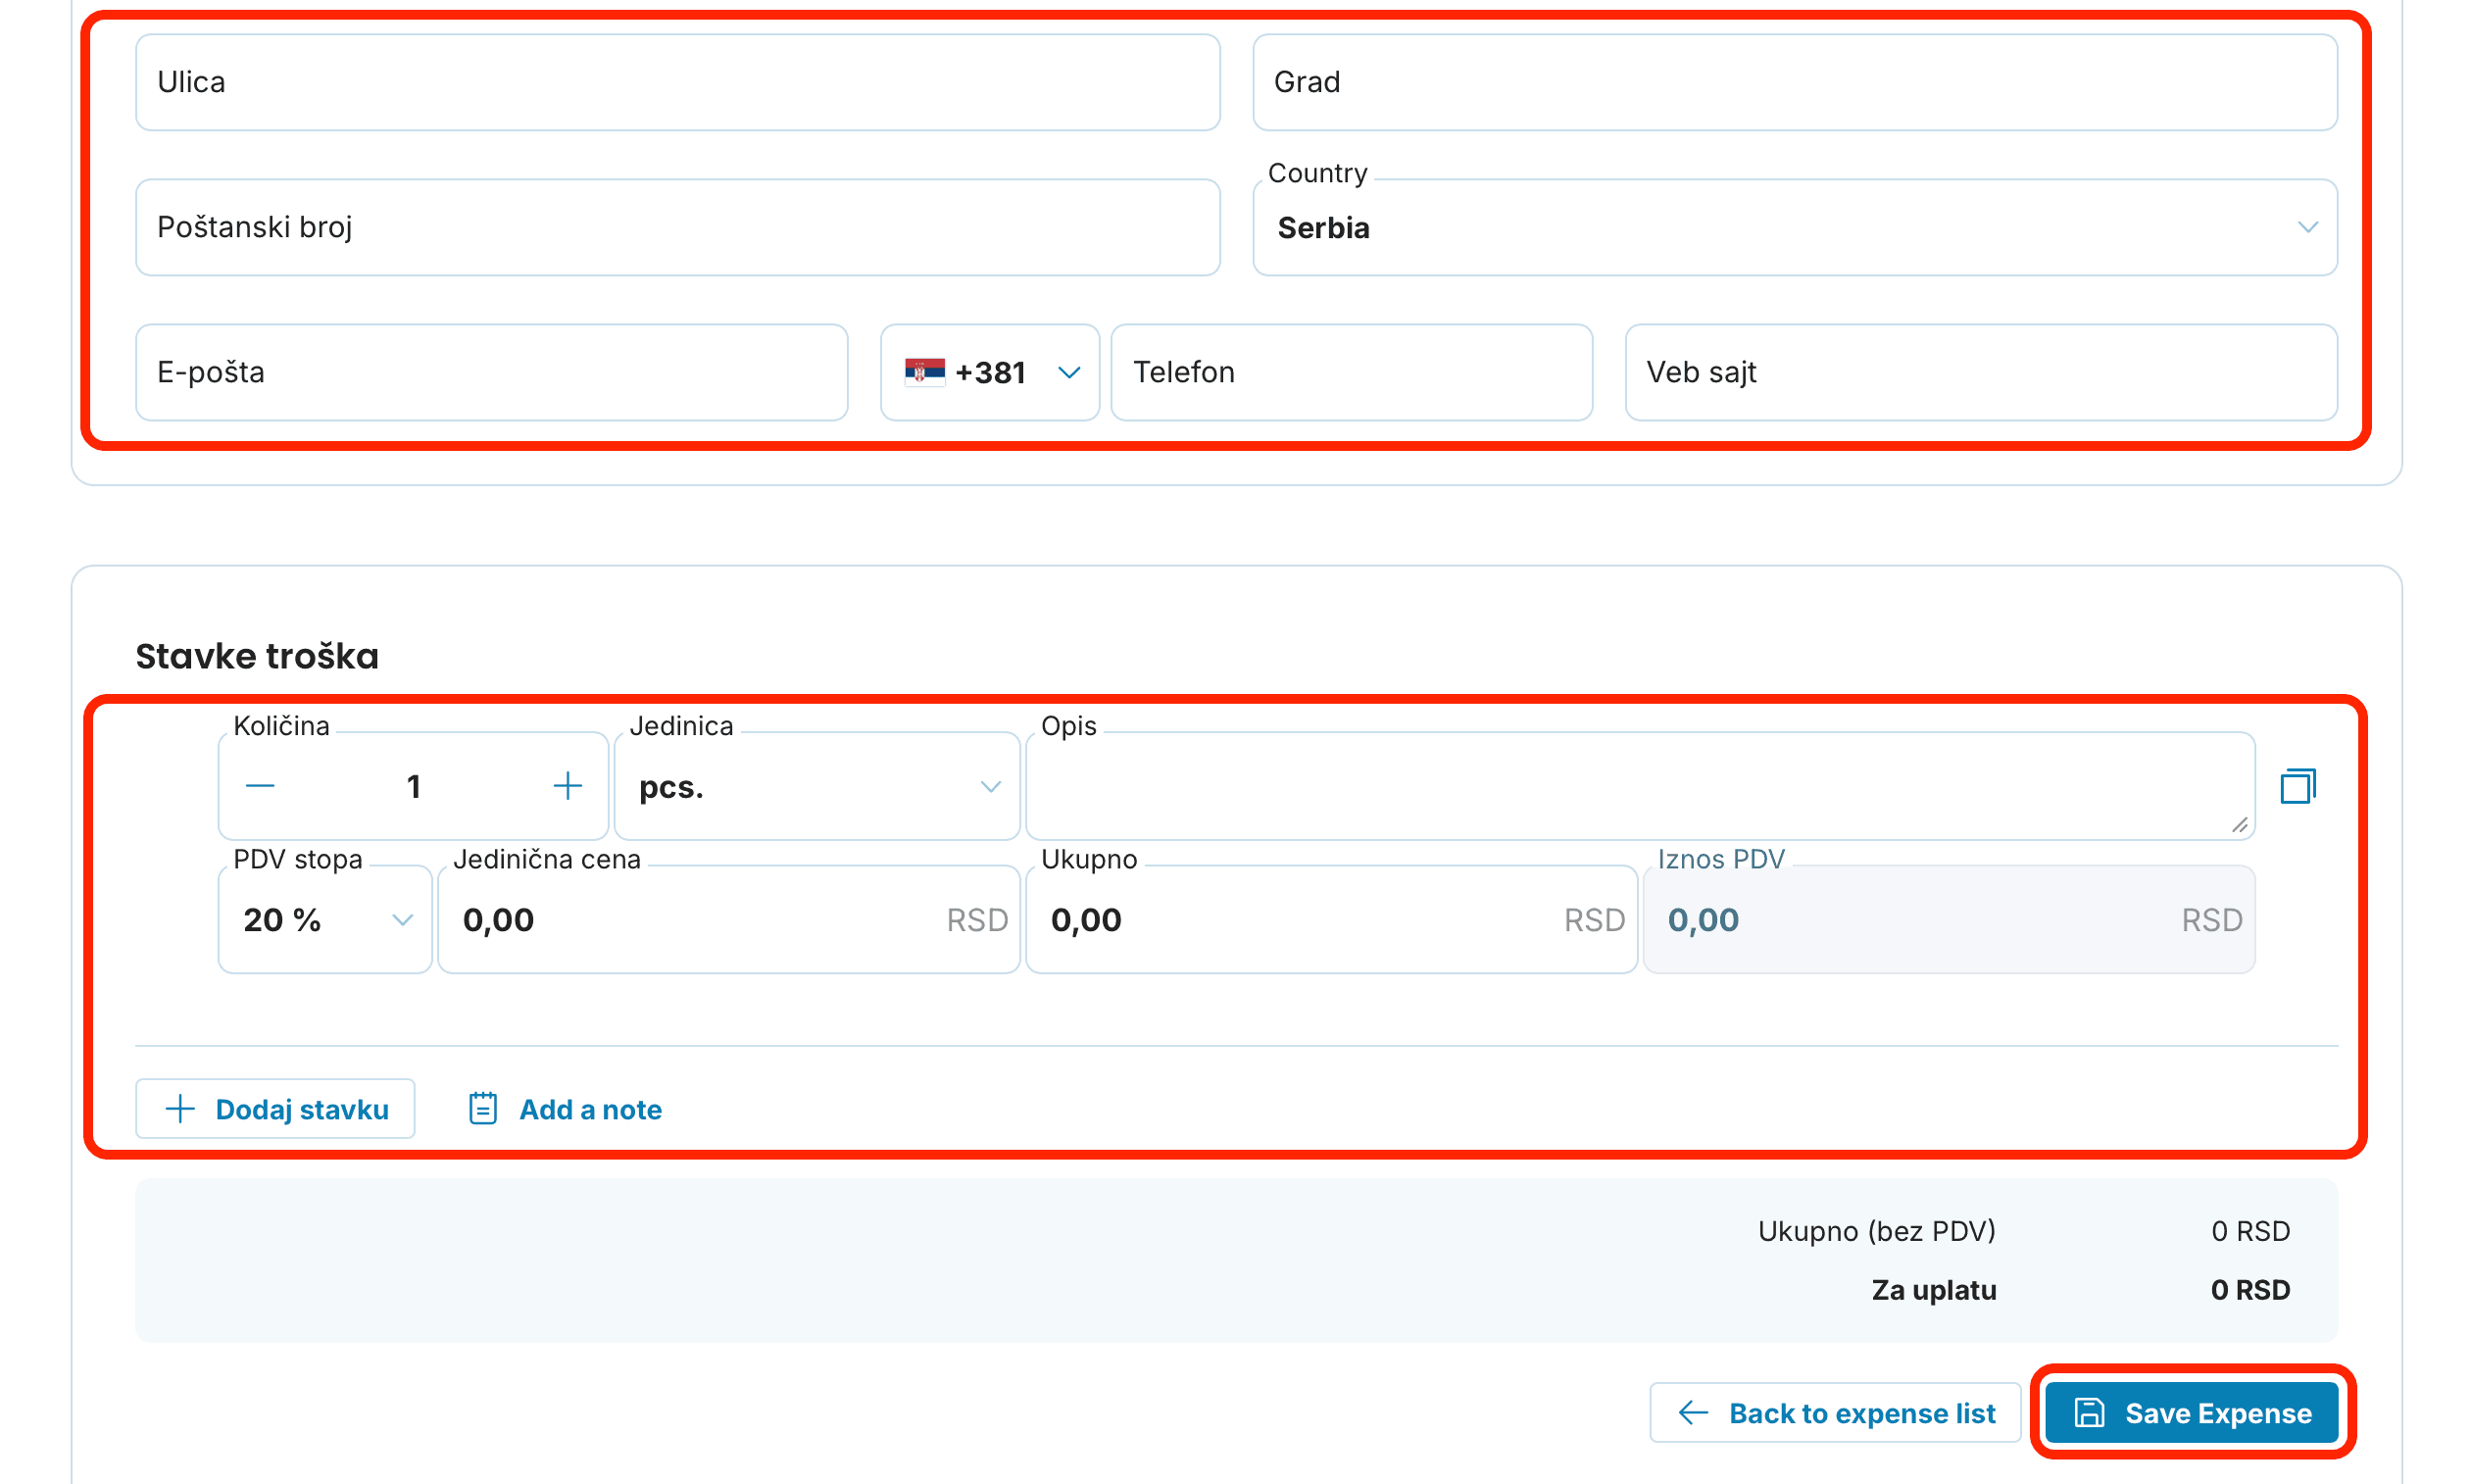
Task: Click the Veb sajt field
Action: point(1980,373)
